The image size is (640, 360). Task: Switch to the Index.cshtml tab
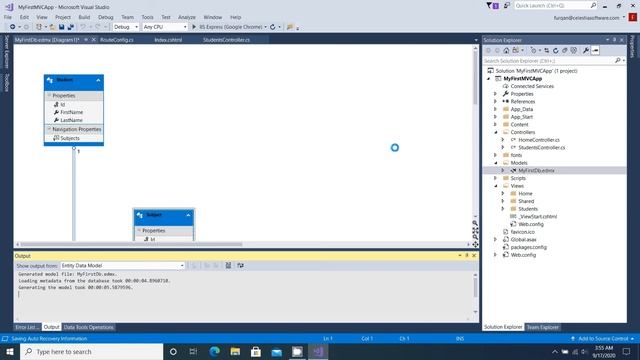pos(168,40)
